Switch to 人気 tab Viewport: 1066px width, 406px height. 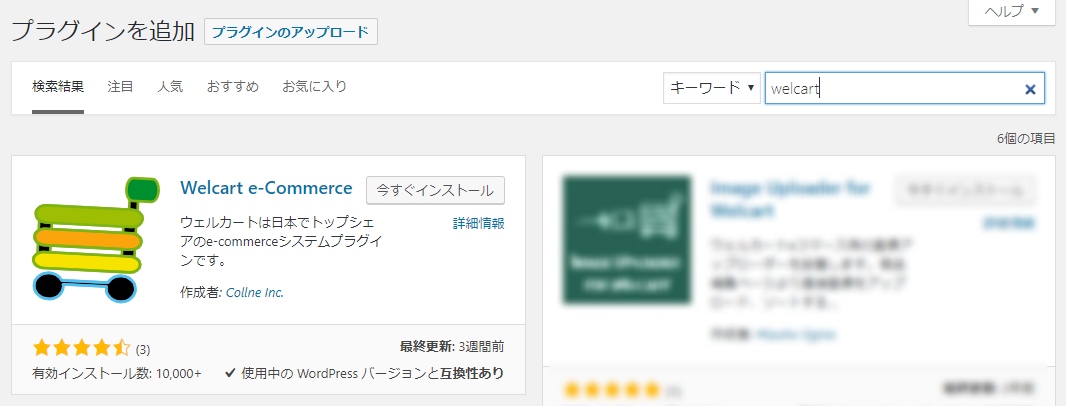[x=170, y=87]
